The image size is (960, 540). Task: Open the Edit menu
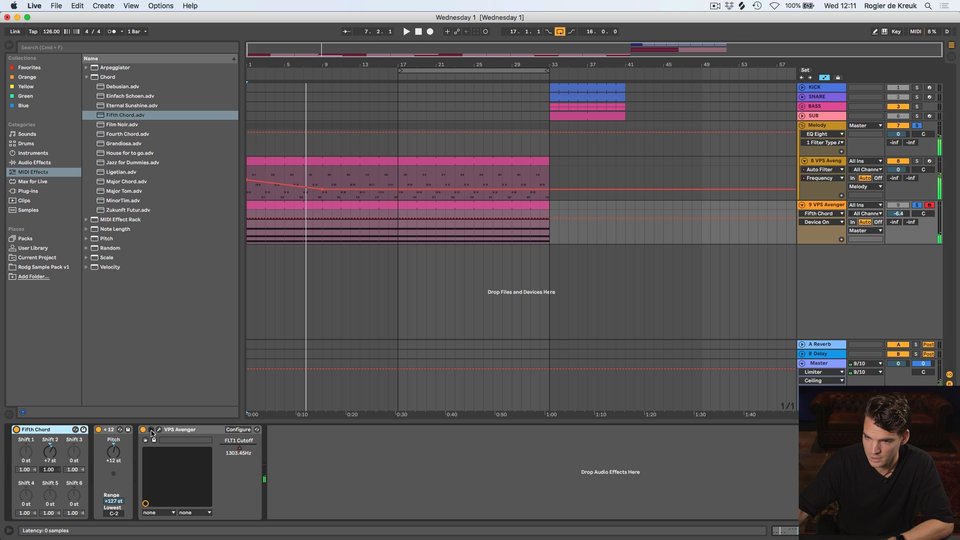coord(77,6)
